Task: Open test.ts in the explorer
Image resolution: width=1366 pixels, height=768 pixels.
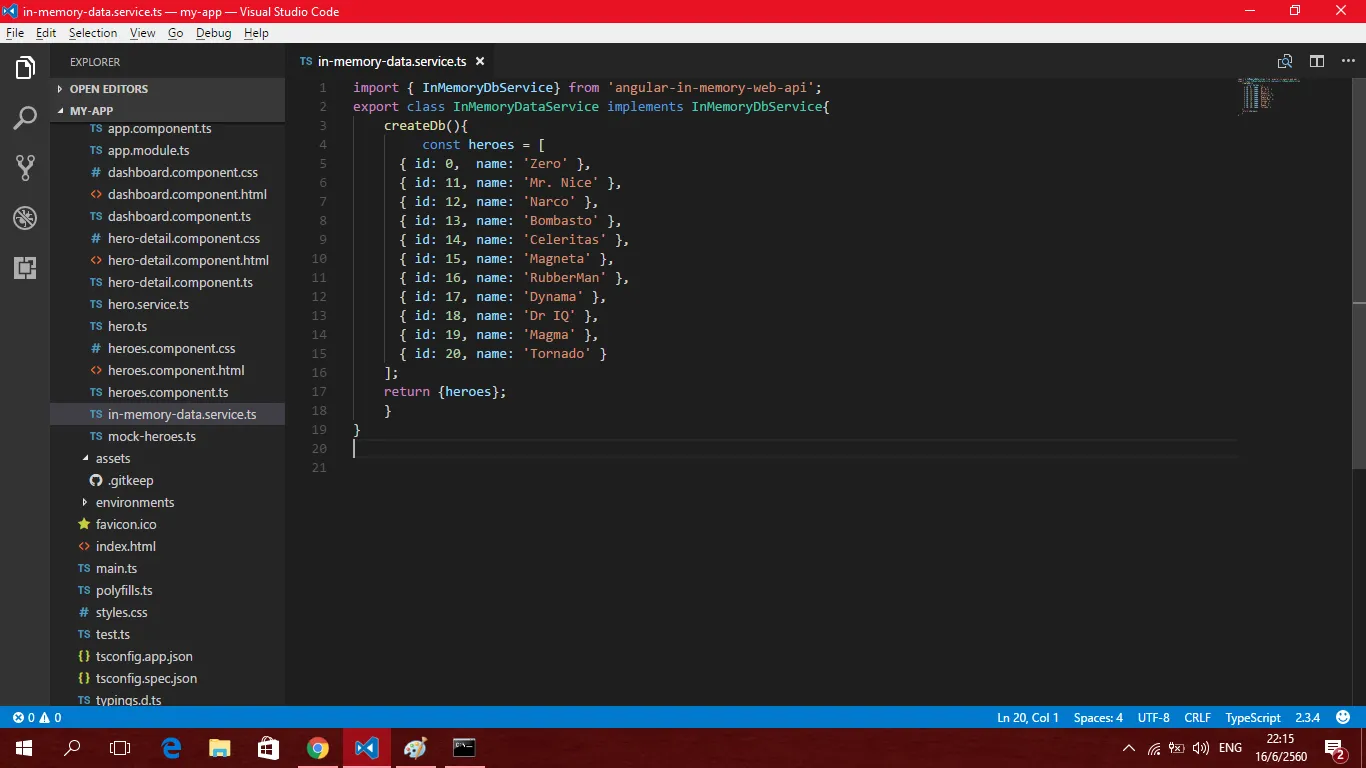Action: [113, 634]
